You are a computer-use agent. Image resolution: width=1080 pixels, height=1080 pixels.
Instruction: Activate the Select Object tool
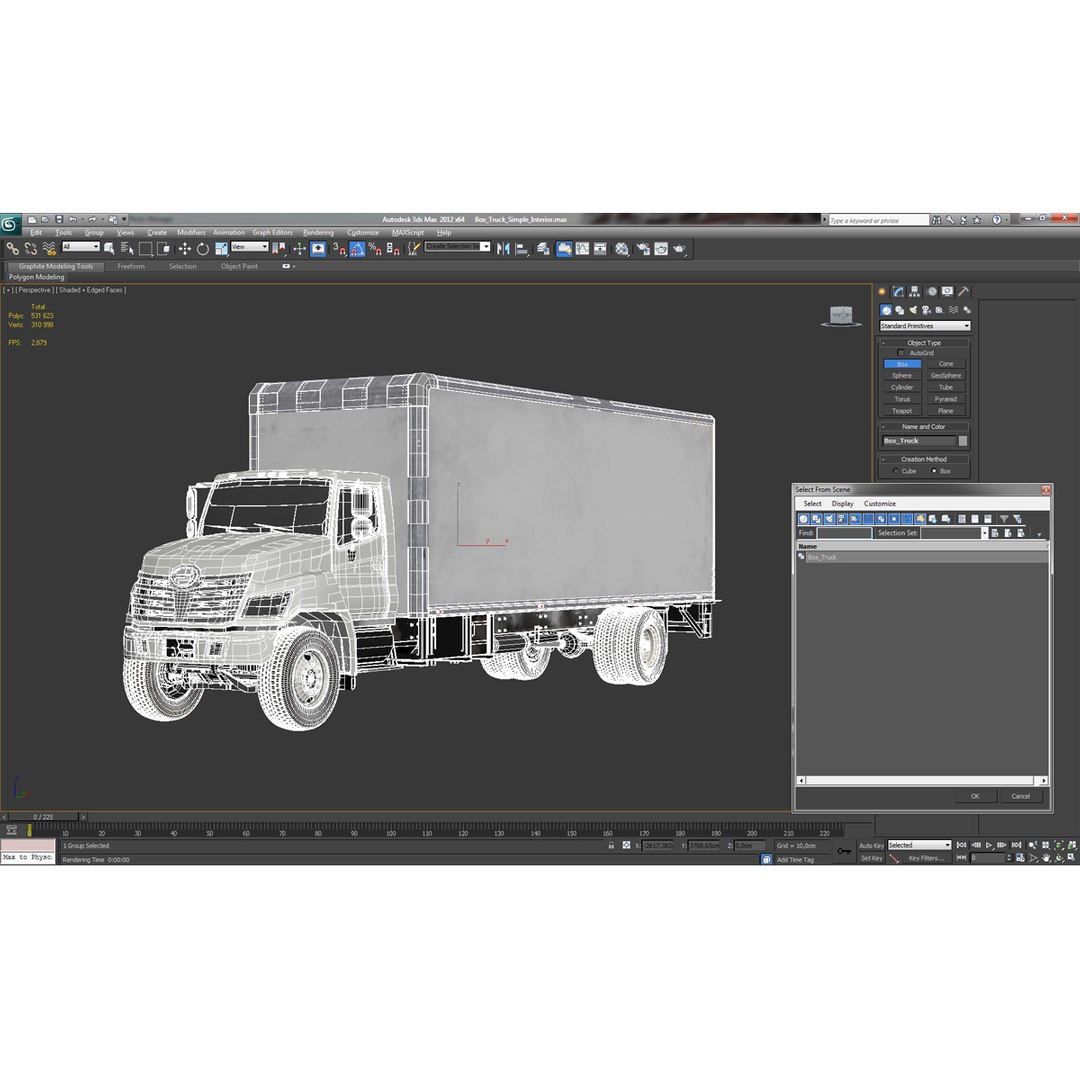click(109, 249)
